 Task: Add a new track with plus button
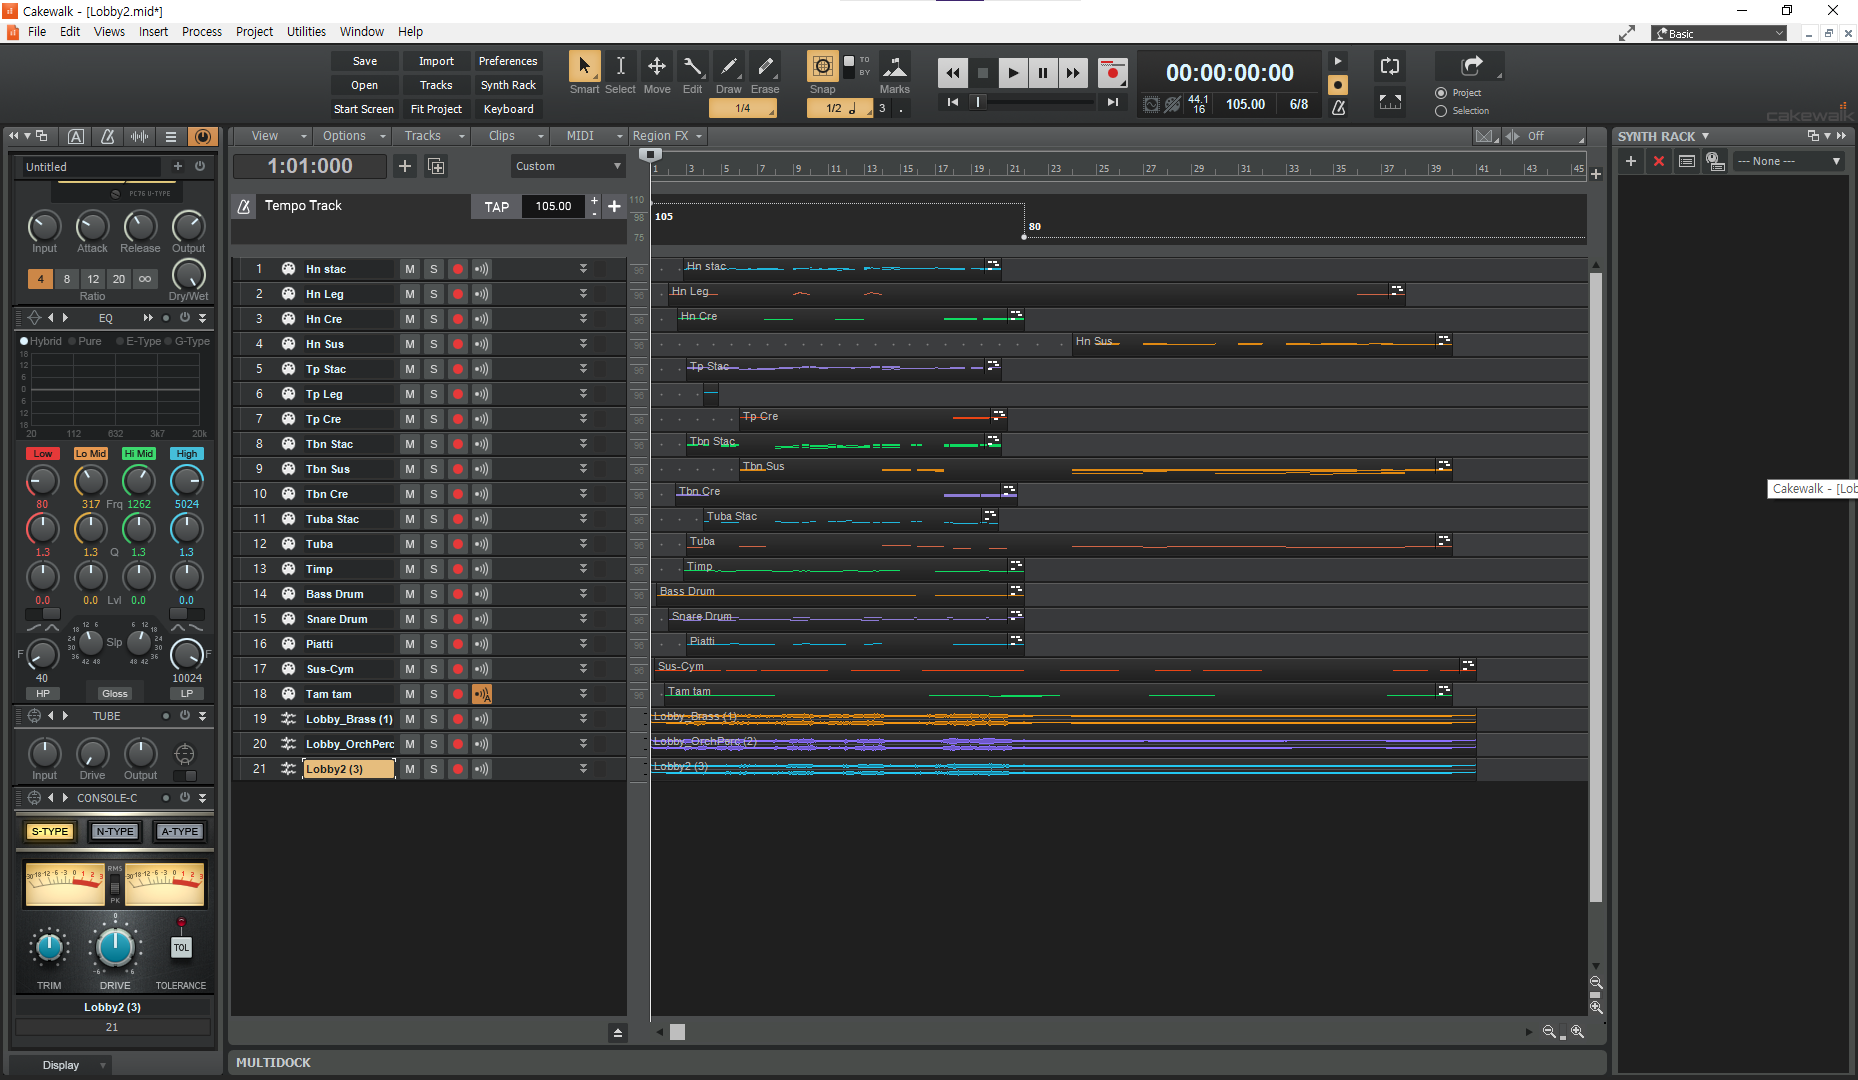click(x=405, y=166)
